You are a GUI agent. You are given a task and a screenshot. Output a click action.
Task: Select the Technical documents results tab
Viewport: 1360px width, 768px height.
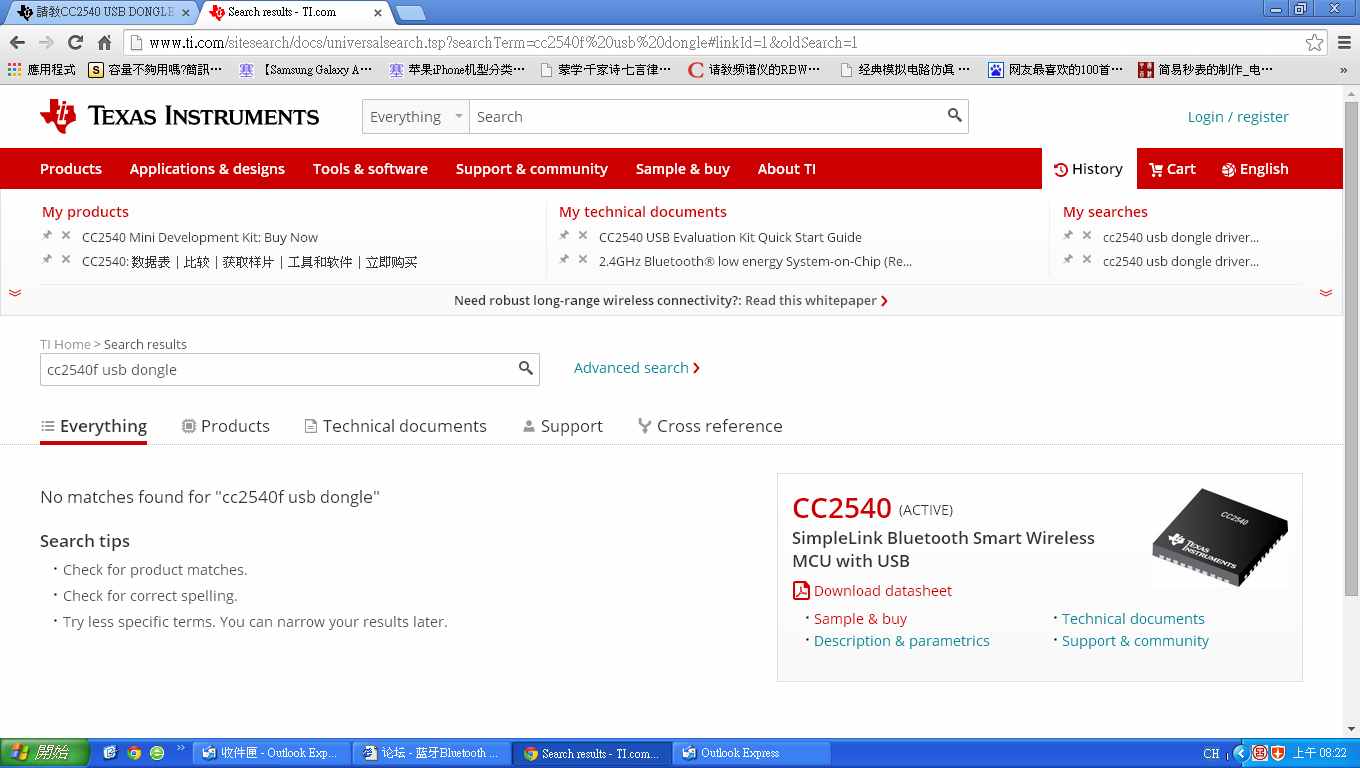(395, 426)
